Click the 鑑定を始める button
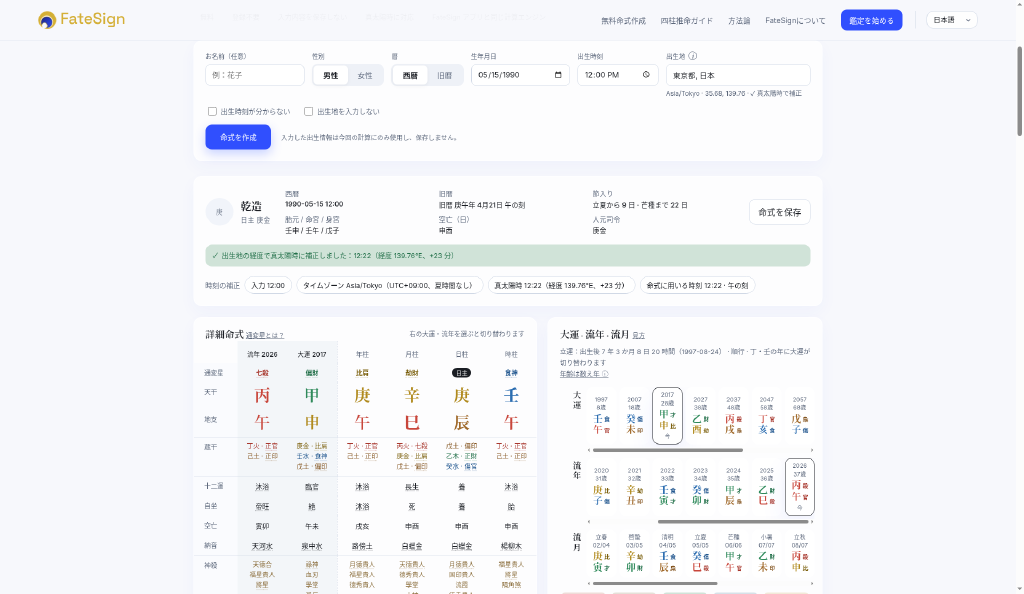 click(871, 20)
